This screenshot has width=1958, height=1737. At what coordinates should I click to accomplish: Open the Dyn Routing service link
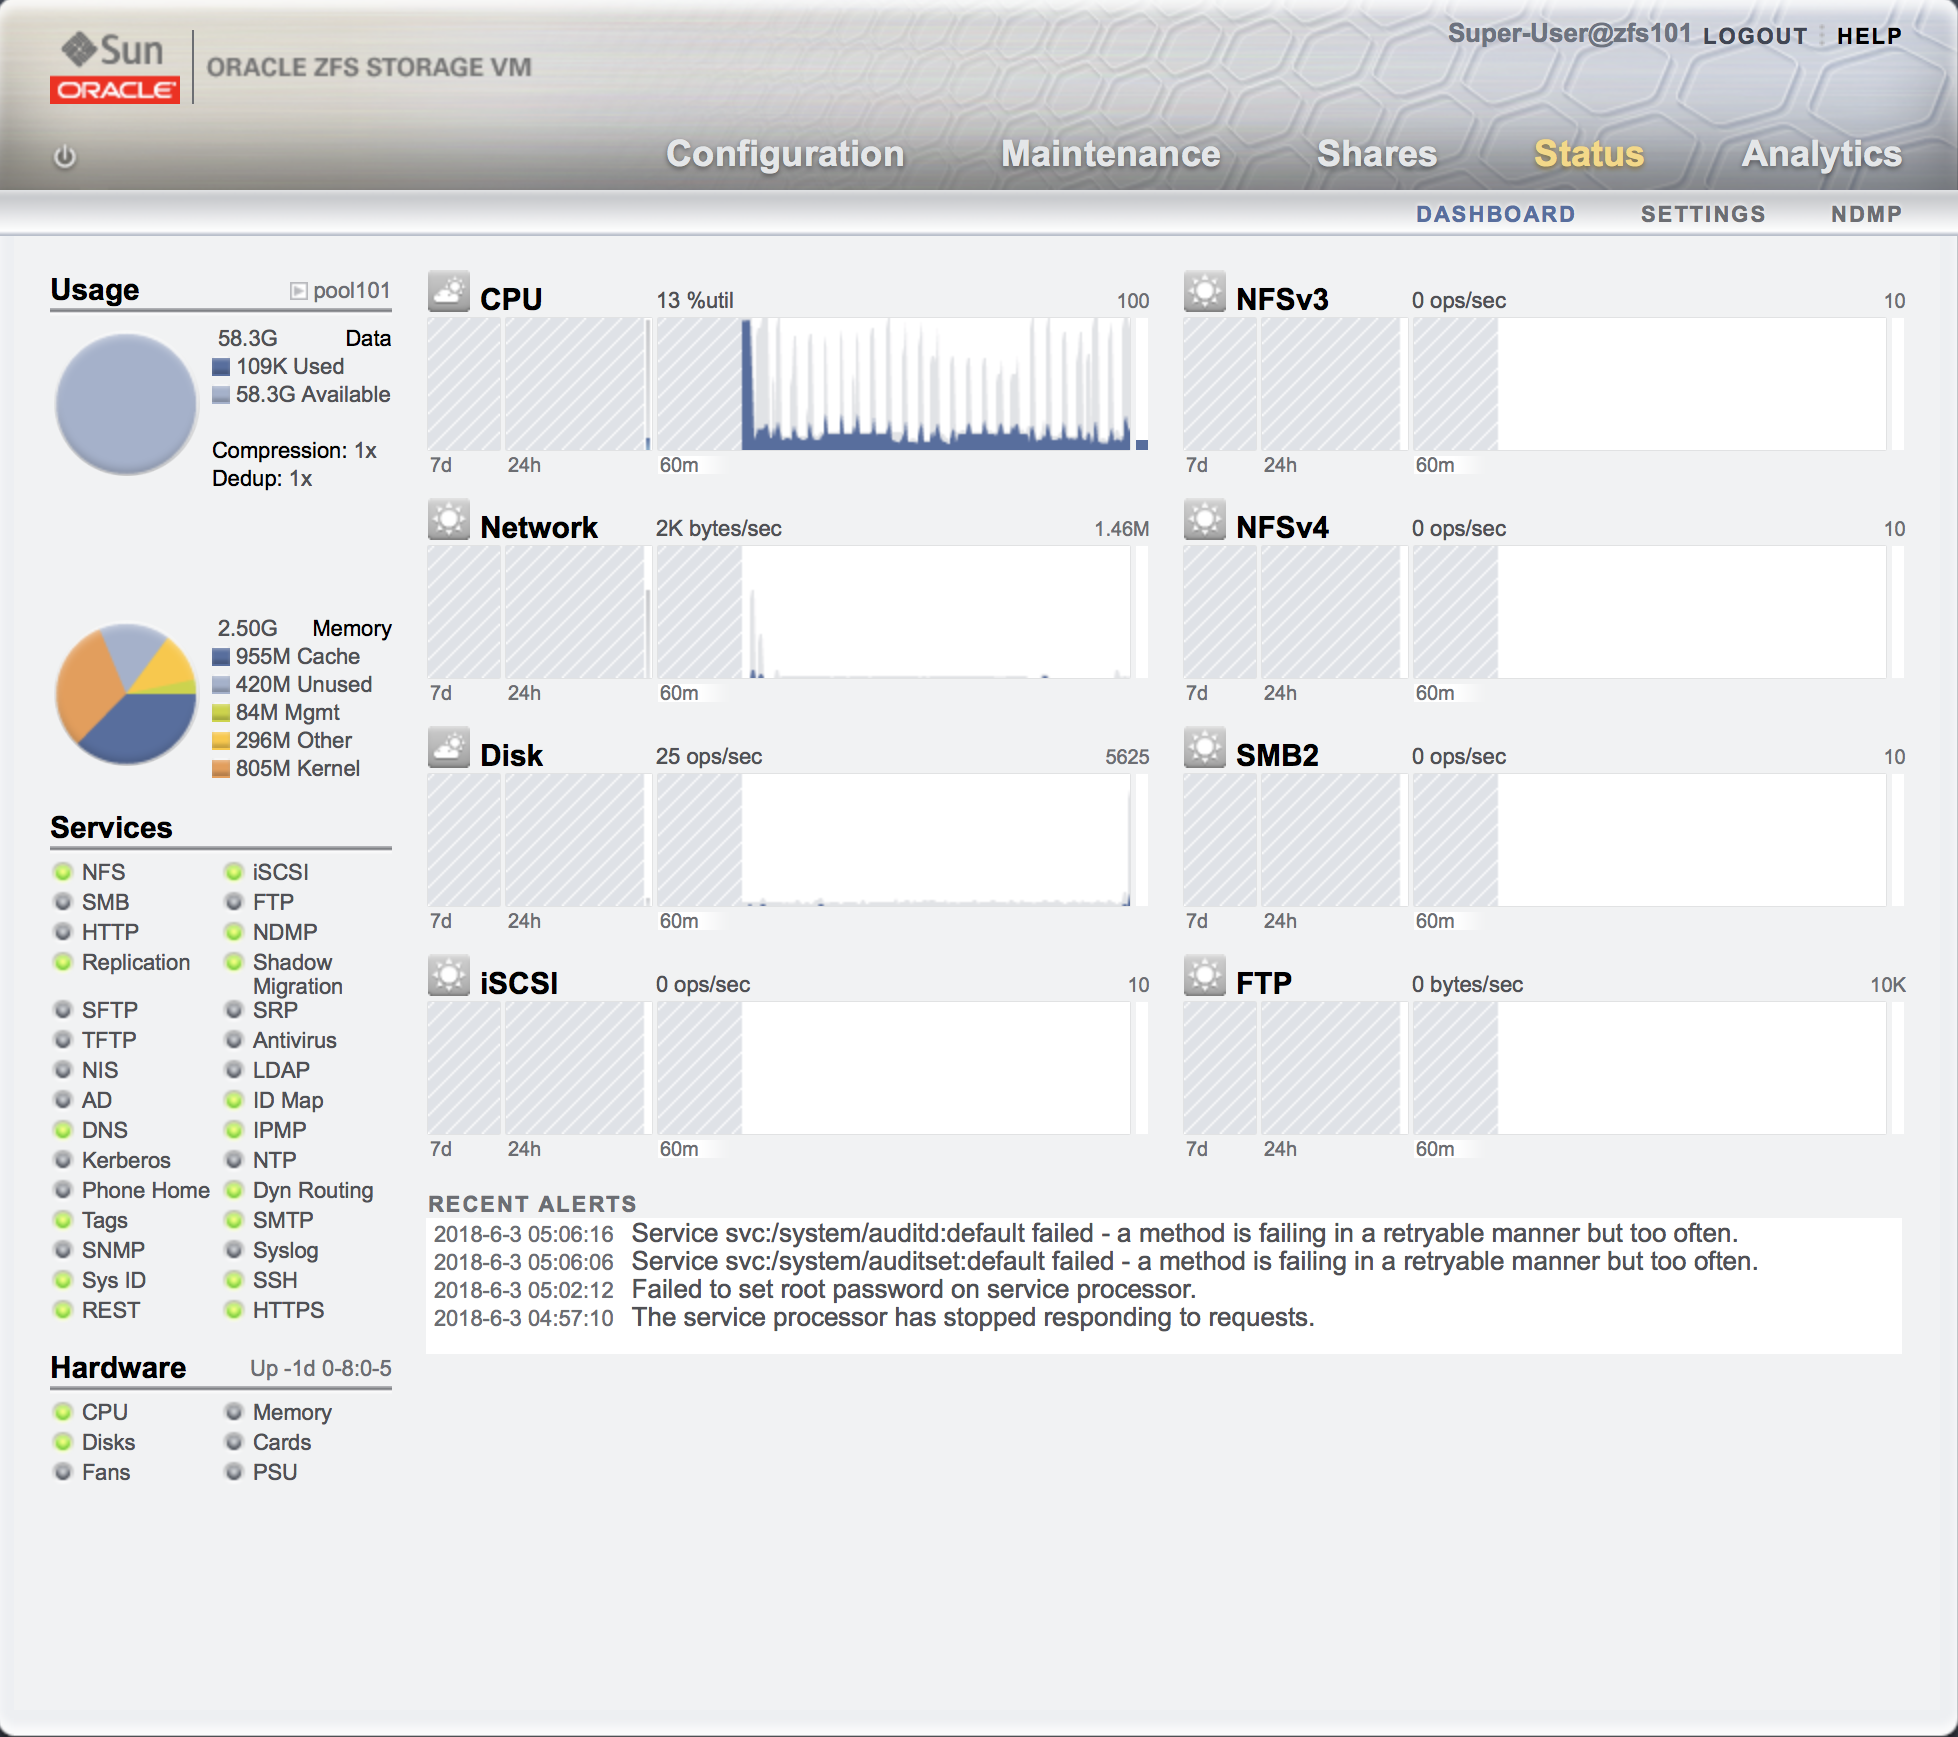[x=313, y=1190]
